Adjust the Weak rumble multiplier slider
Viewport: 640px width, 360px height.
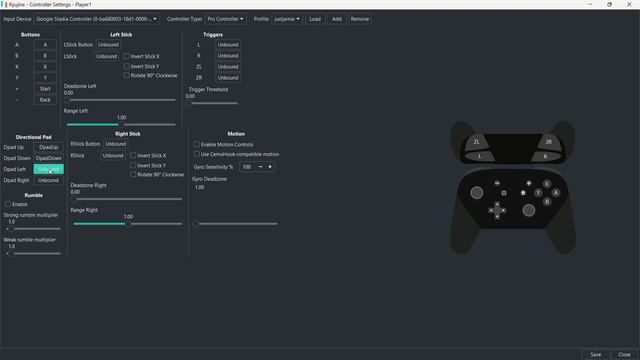(x=34, y=253)
